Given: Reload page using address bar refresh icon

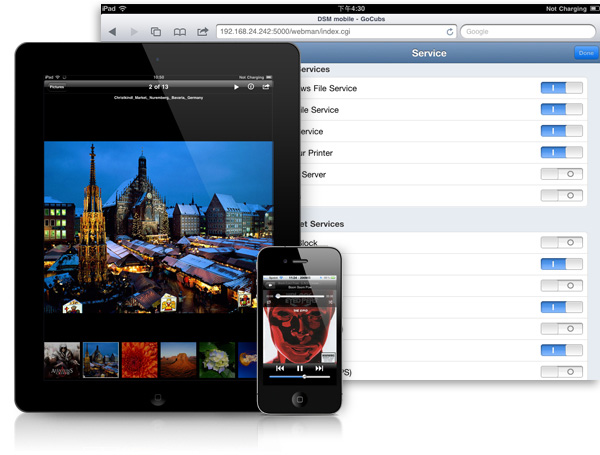Looking at the screenshot, I should pos(450,31).
